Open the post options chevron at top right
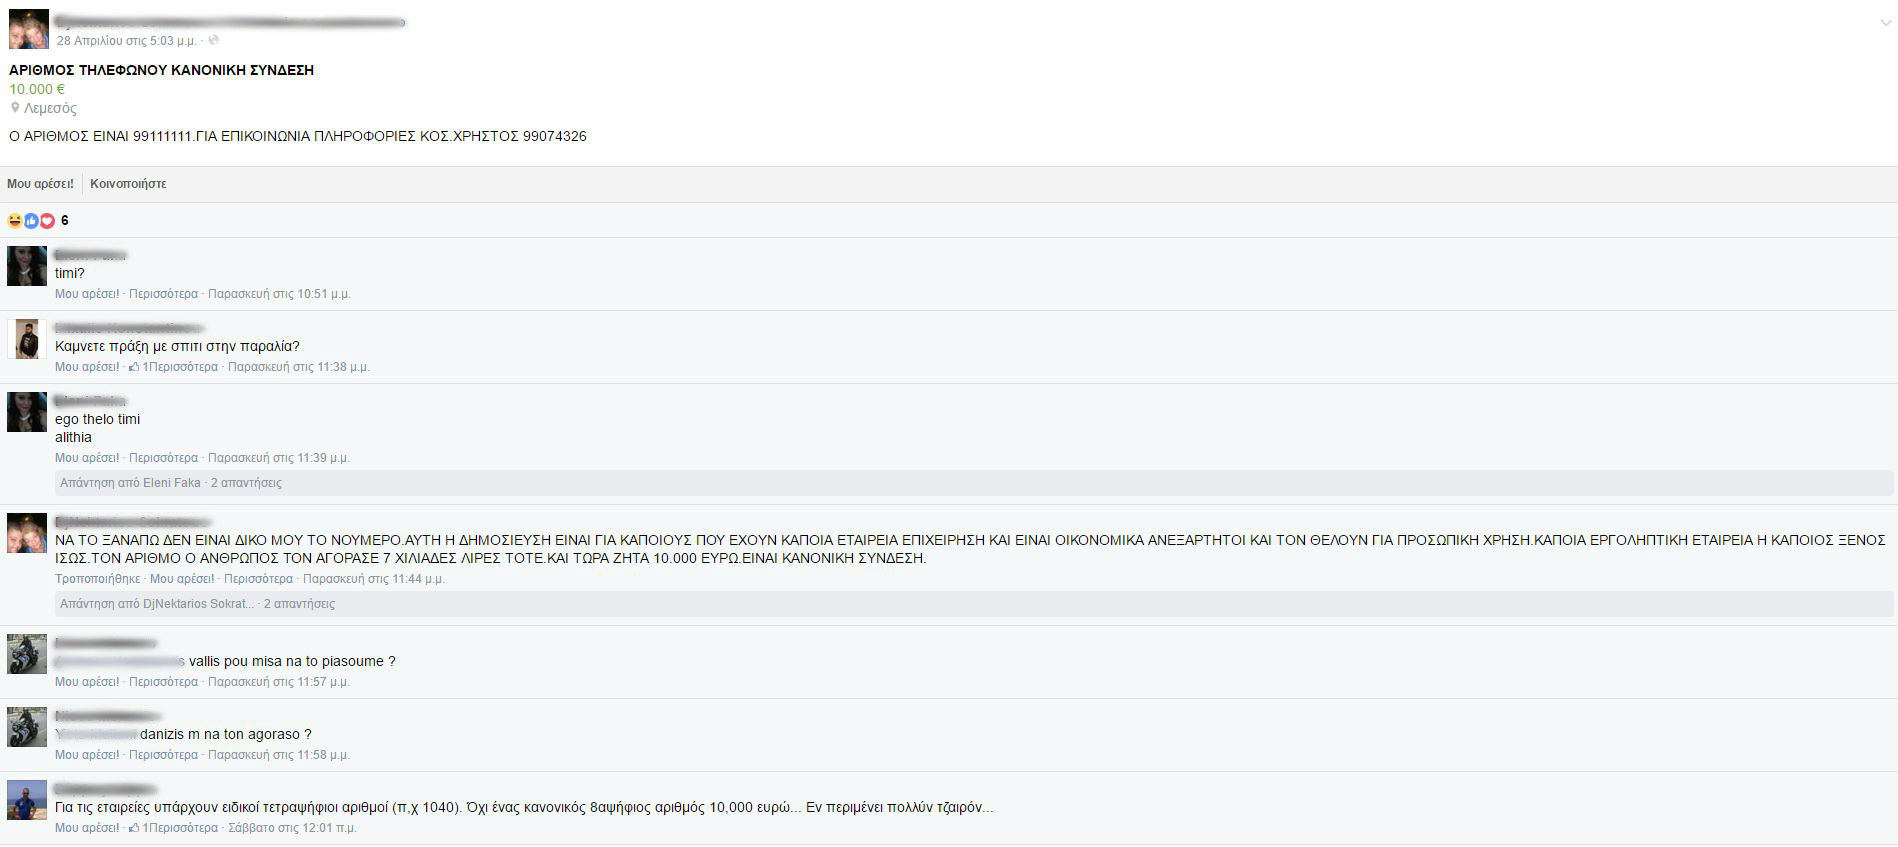The width and height of the screenshot is (1898, 847). pyautogui.click(x=1885, y=23)
